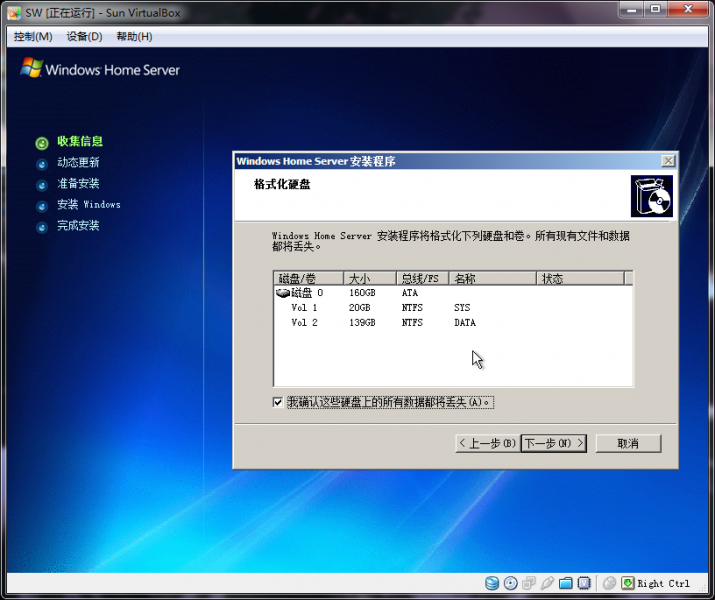Click the virtualization (V chip) status icon
Viewport: 715px width, 600px height.
[584, 583]
